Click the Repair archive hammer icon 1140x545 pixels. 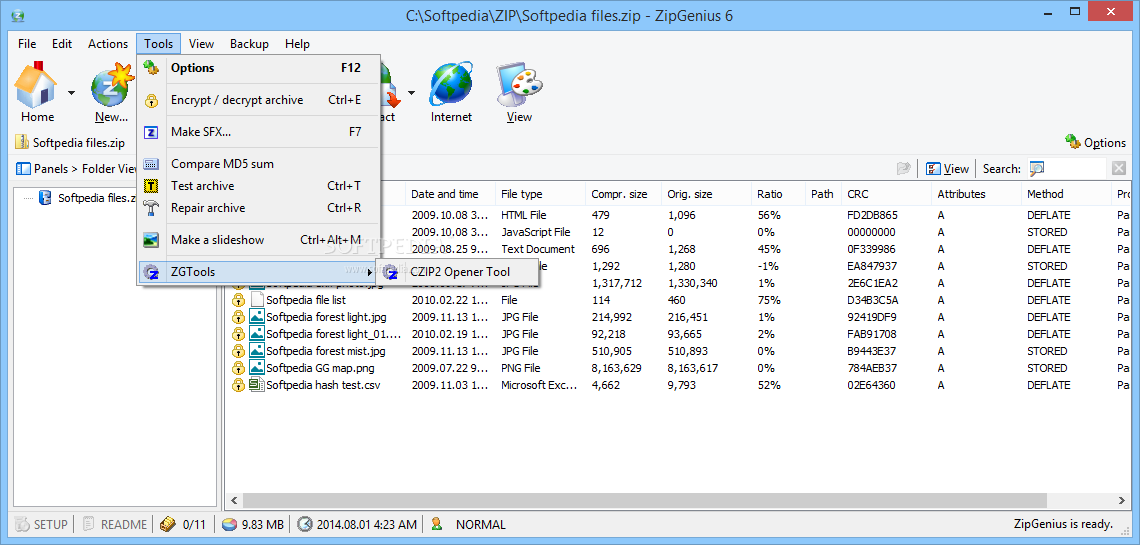(151, 208)
